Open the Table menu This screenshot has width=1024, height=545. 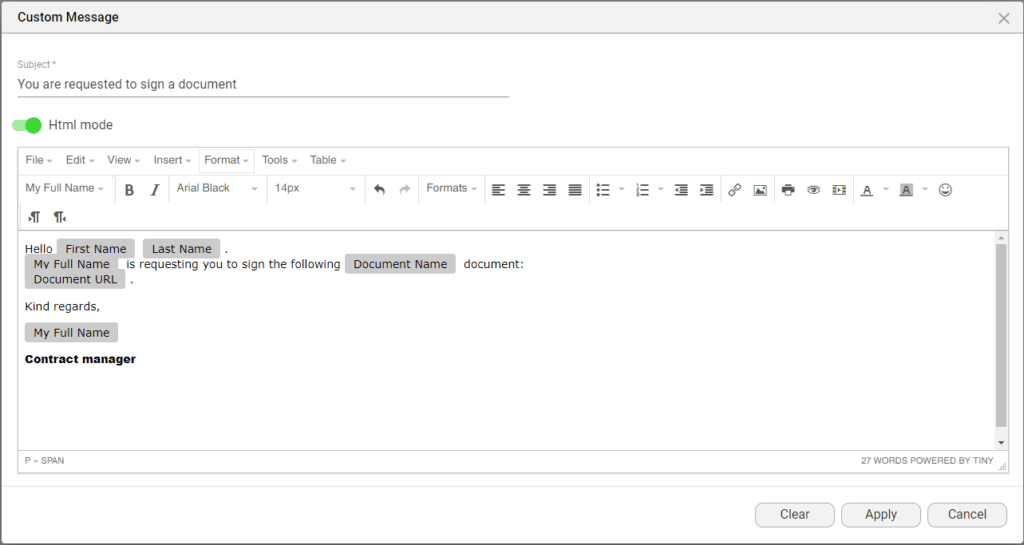pos(327,160)
